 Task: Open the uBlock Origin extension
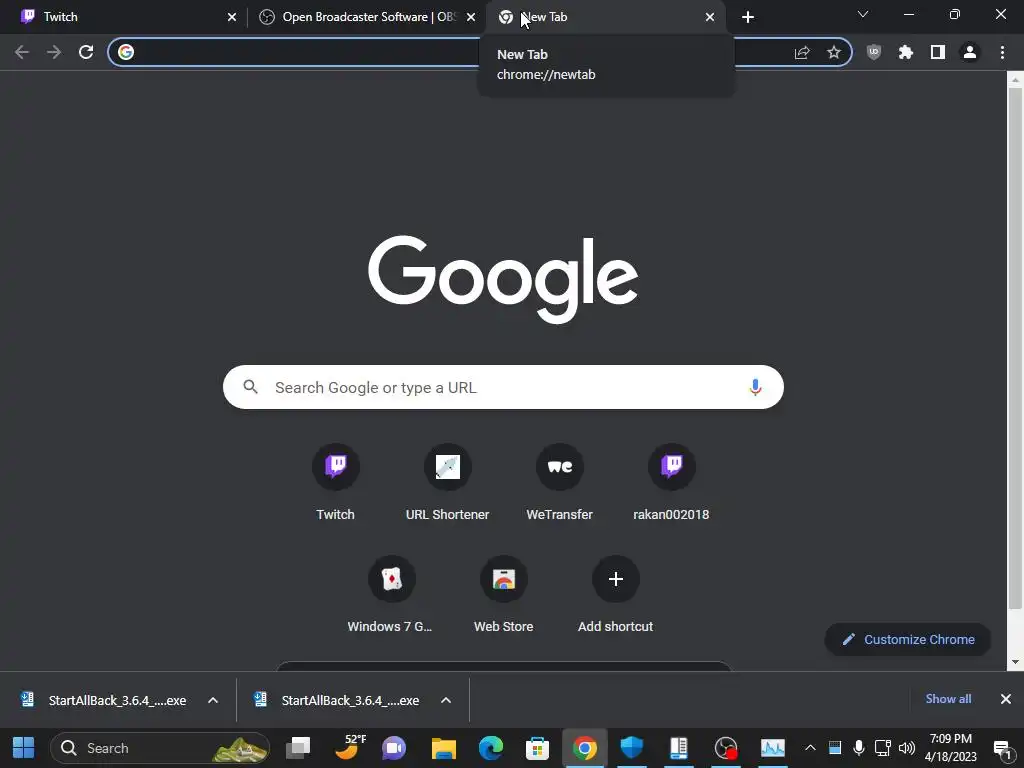[874, 52]
